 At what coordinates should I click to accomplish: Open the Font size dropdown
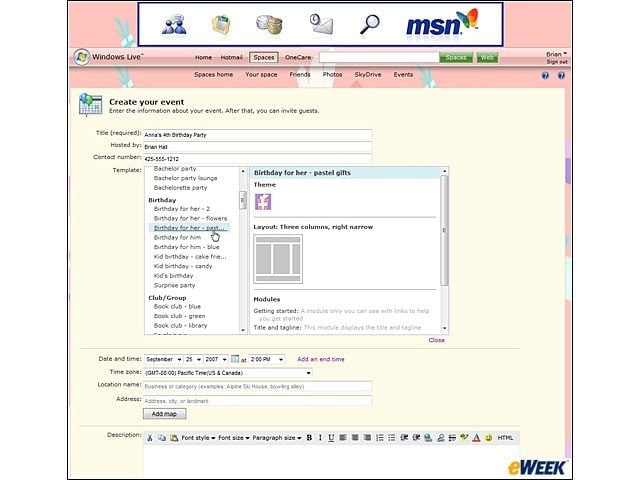pos(234,438)
